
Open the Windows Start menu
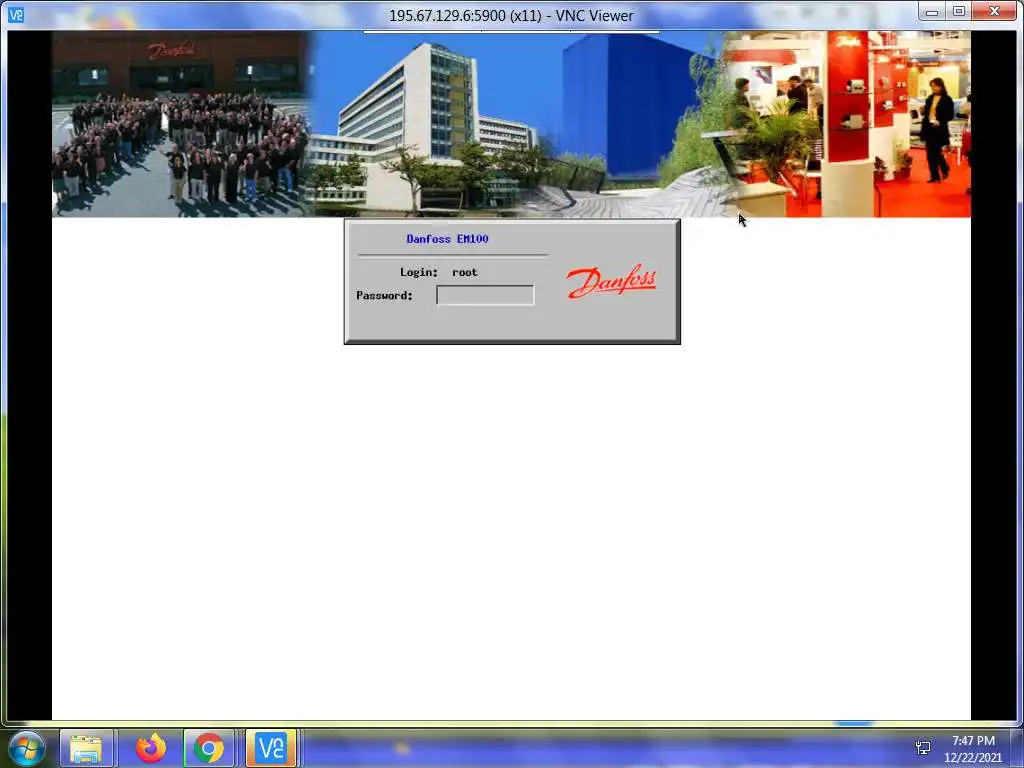26,748
